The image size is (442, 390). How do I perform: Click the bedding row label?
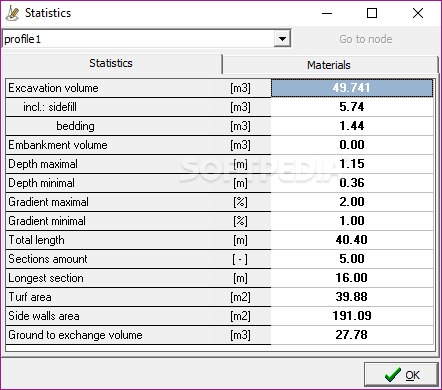[x=75, y=126]
